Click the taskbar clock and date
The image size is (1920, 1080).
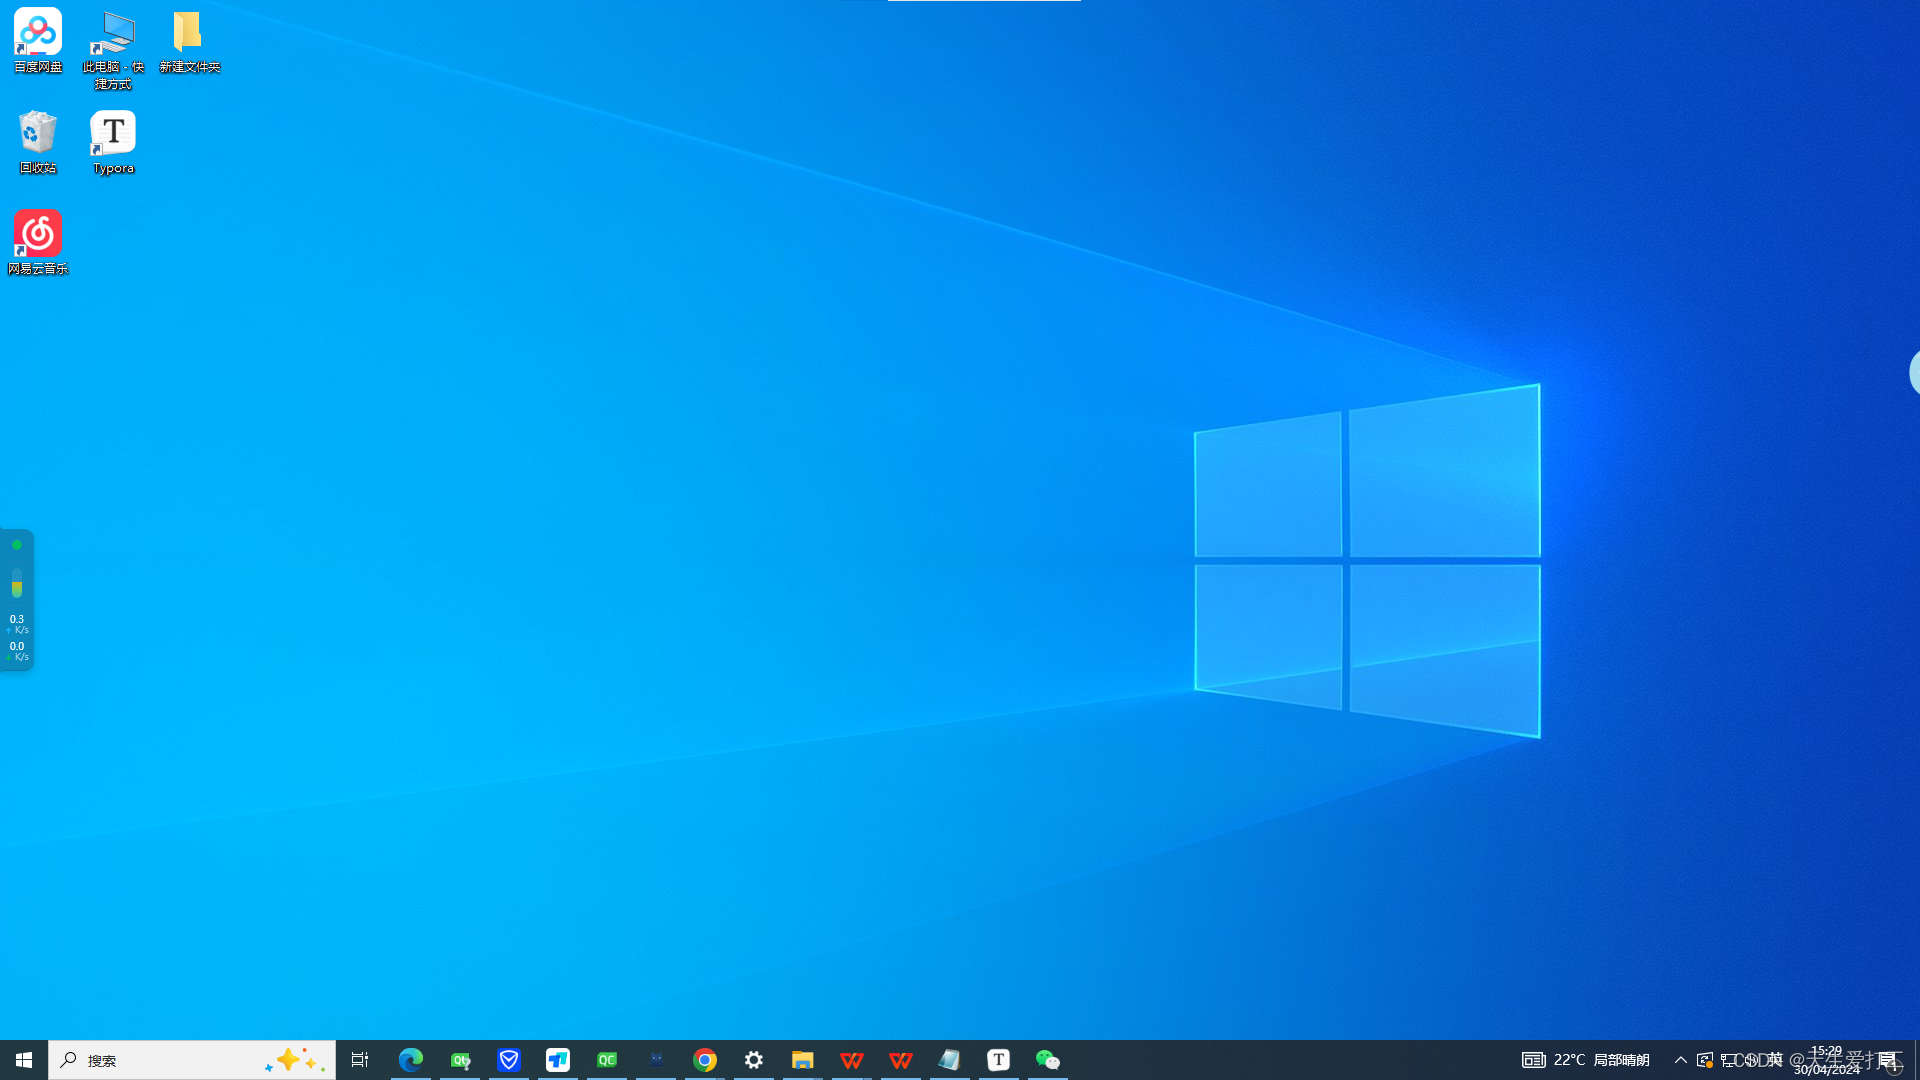(x=1827, y=1060)
